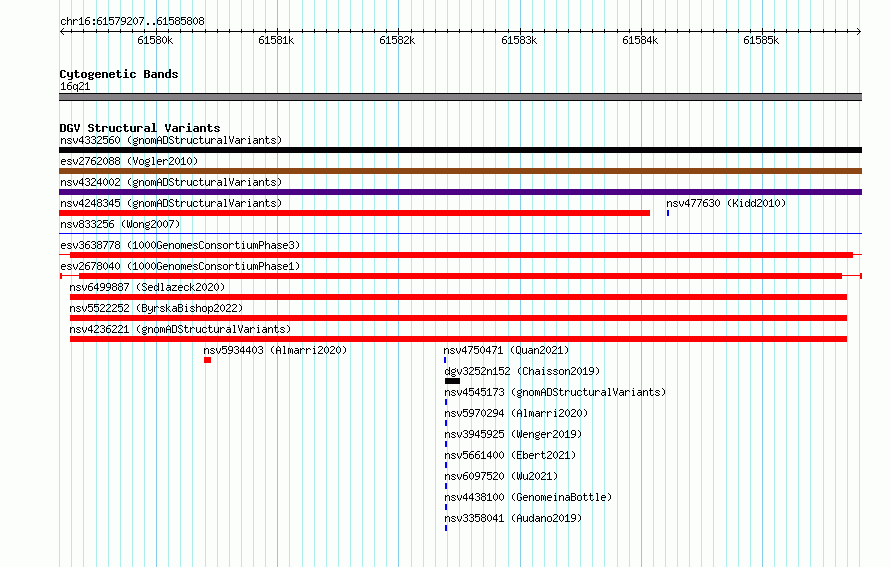Open esv2678040 1000GenomesConsortiumPhase1 label
Screen dimensions: 890x567
(x=180, y=266)
